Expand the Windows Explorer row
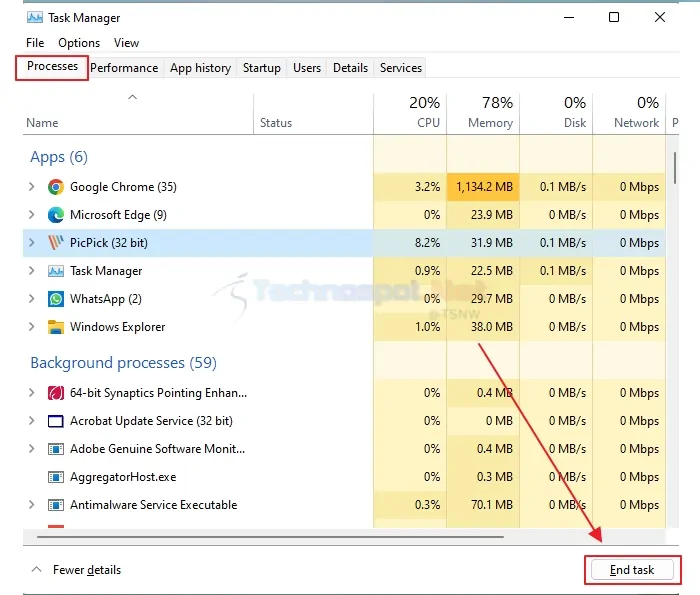The image size is (700, 595). click(31, 327)
